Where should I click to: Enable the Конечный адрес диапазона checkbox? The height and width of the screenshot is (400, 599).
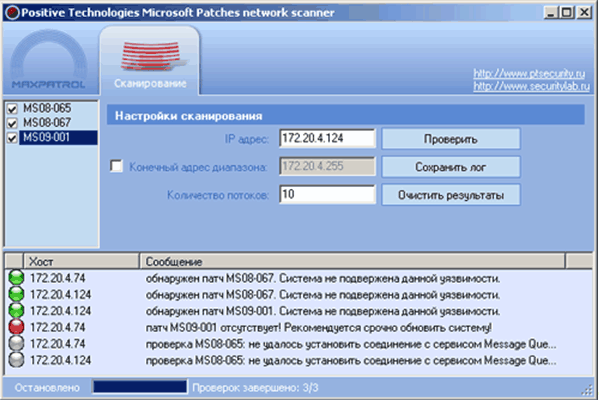pos(117,166)
